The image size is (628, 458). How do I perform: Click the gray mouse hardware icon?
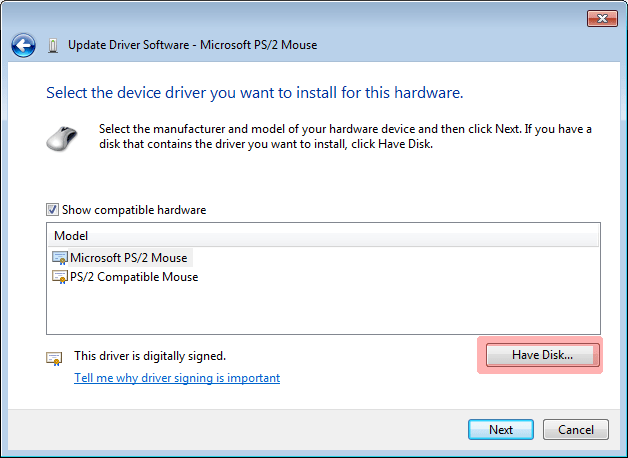coord(62,139)
